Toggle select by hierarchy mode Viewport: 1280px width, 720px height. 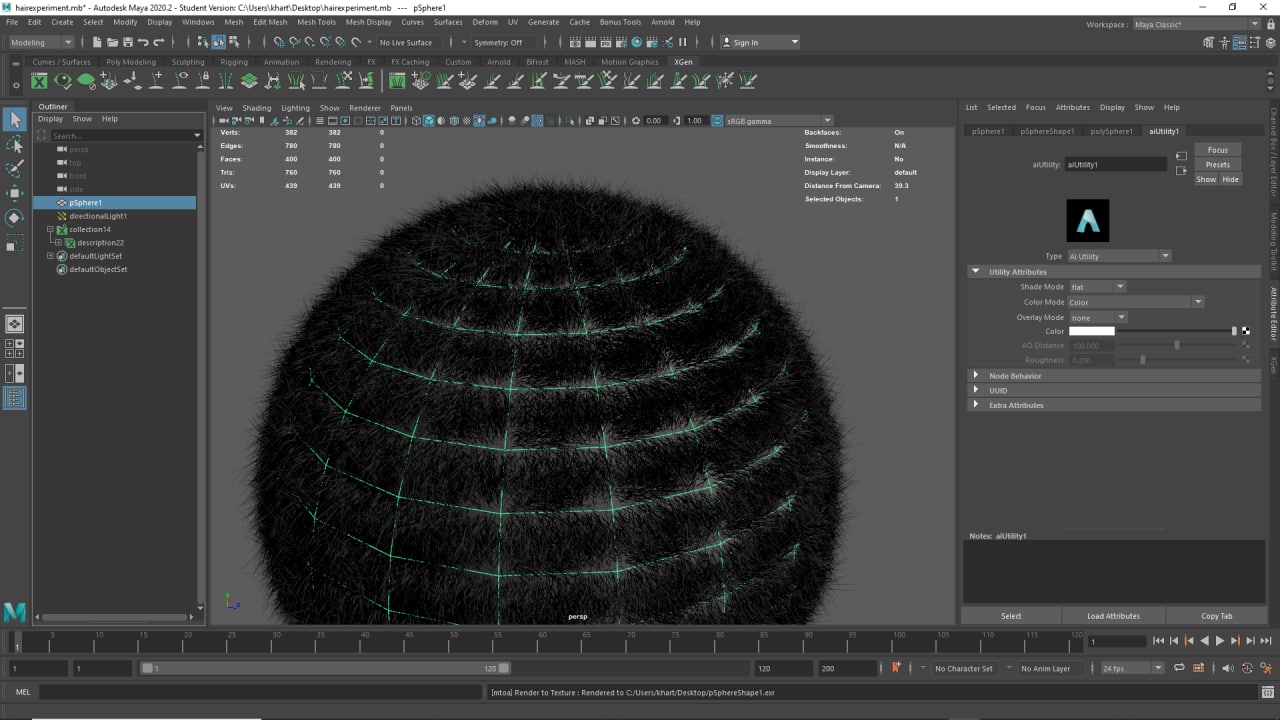[203, 42]
